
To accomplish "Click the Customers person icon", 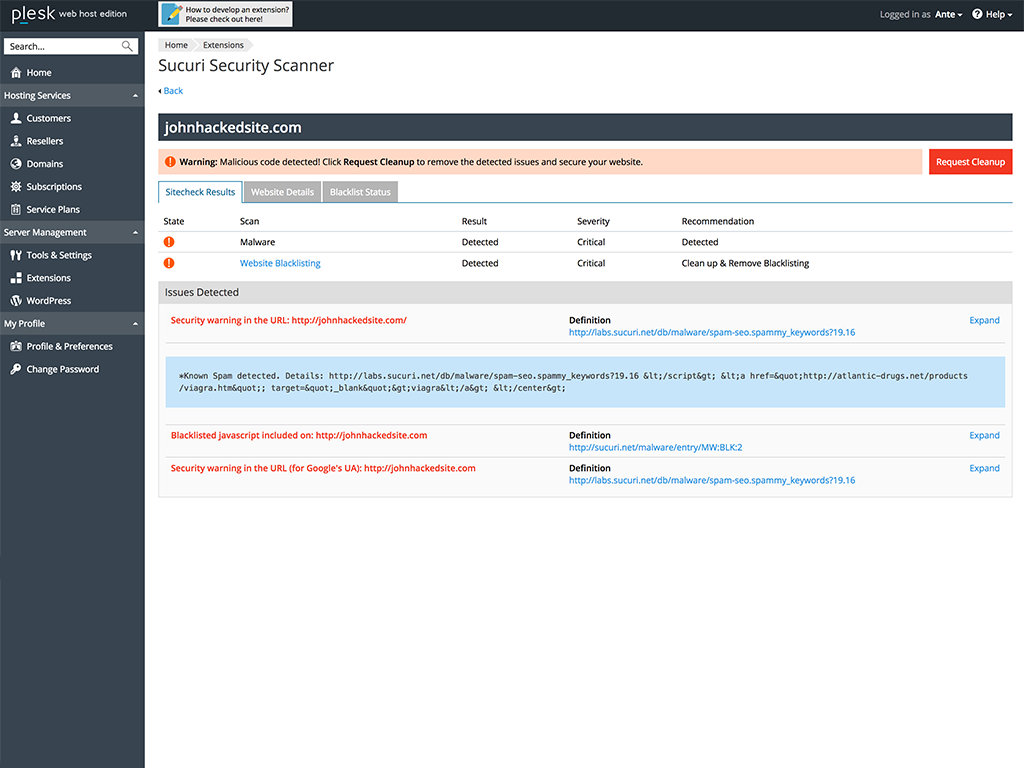I will 16,118.
